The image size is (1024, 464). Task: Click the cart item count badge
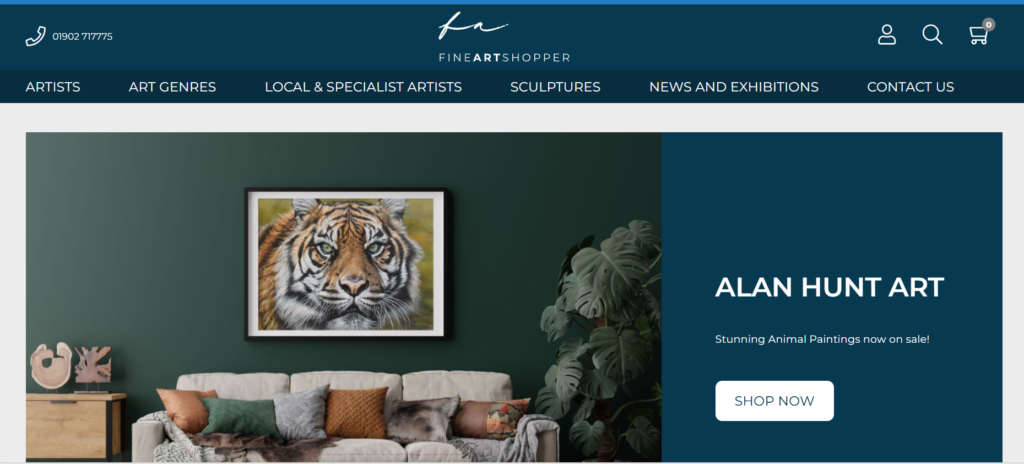[x=989, y=25]
